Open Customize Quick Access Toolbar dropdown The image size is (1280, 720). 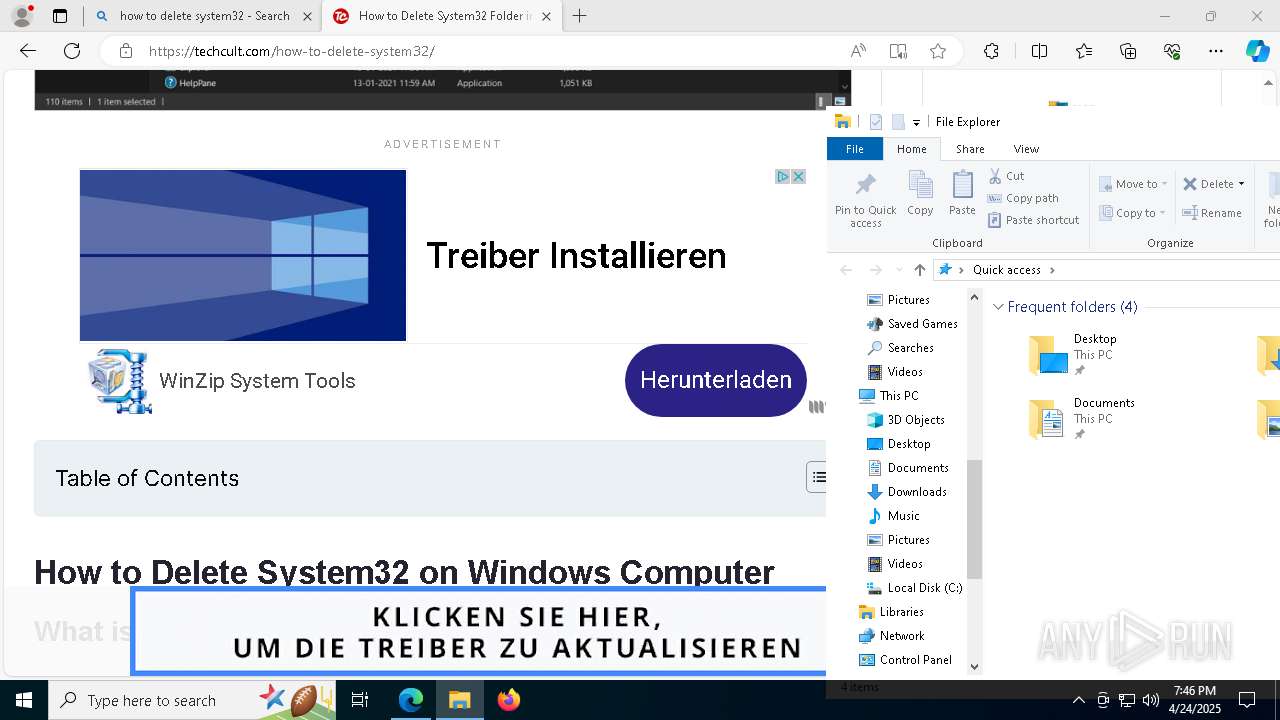point(916,122)
